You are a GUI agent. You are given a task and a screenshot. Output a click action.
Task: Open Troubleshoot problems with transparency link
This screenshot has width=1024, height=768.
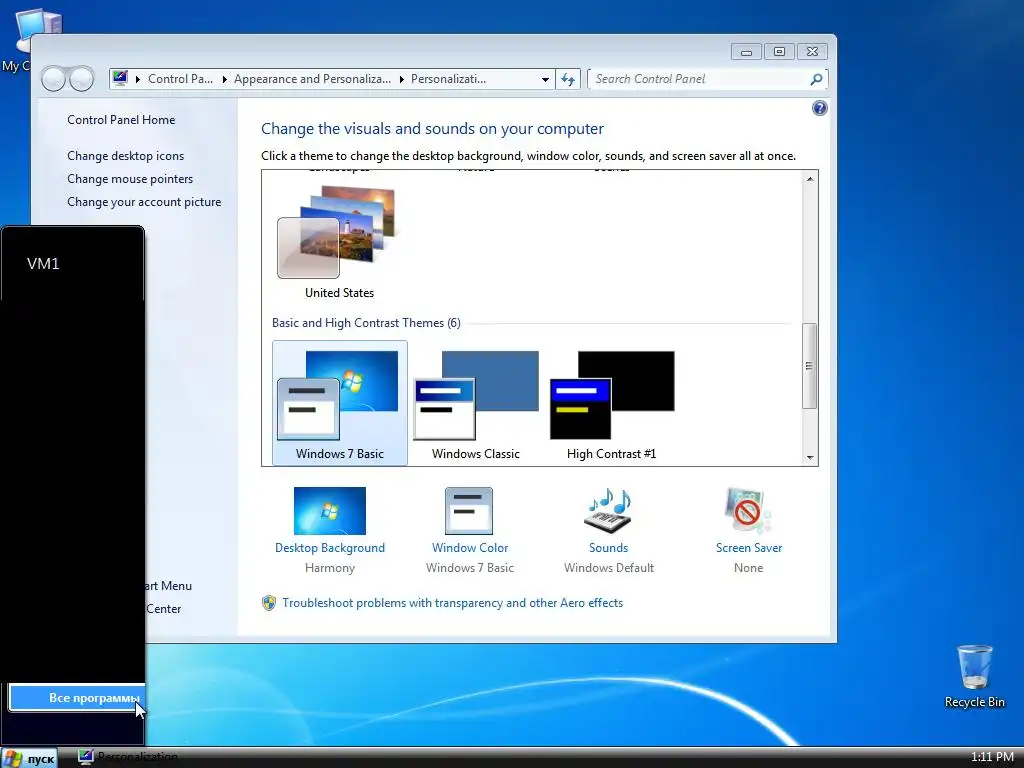(x=453, y=603)
